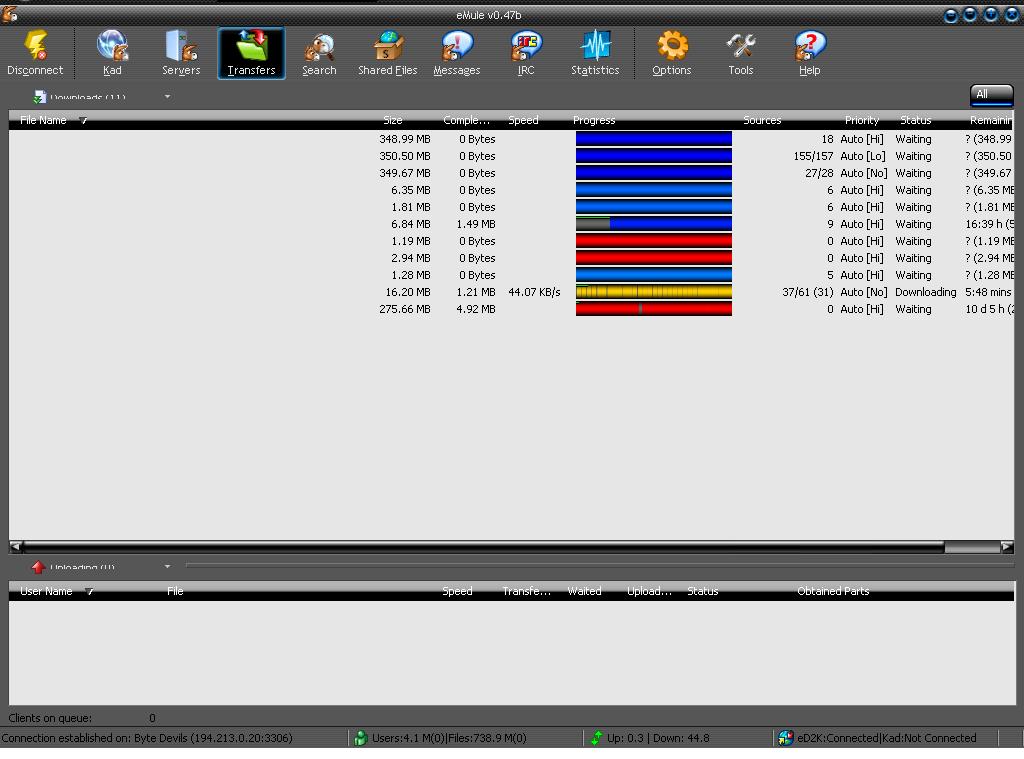The width and height of the screenshot is (1024, 759).
Task: Click the Auto [Lo] priority cell
Action: click(863, 156)
